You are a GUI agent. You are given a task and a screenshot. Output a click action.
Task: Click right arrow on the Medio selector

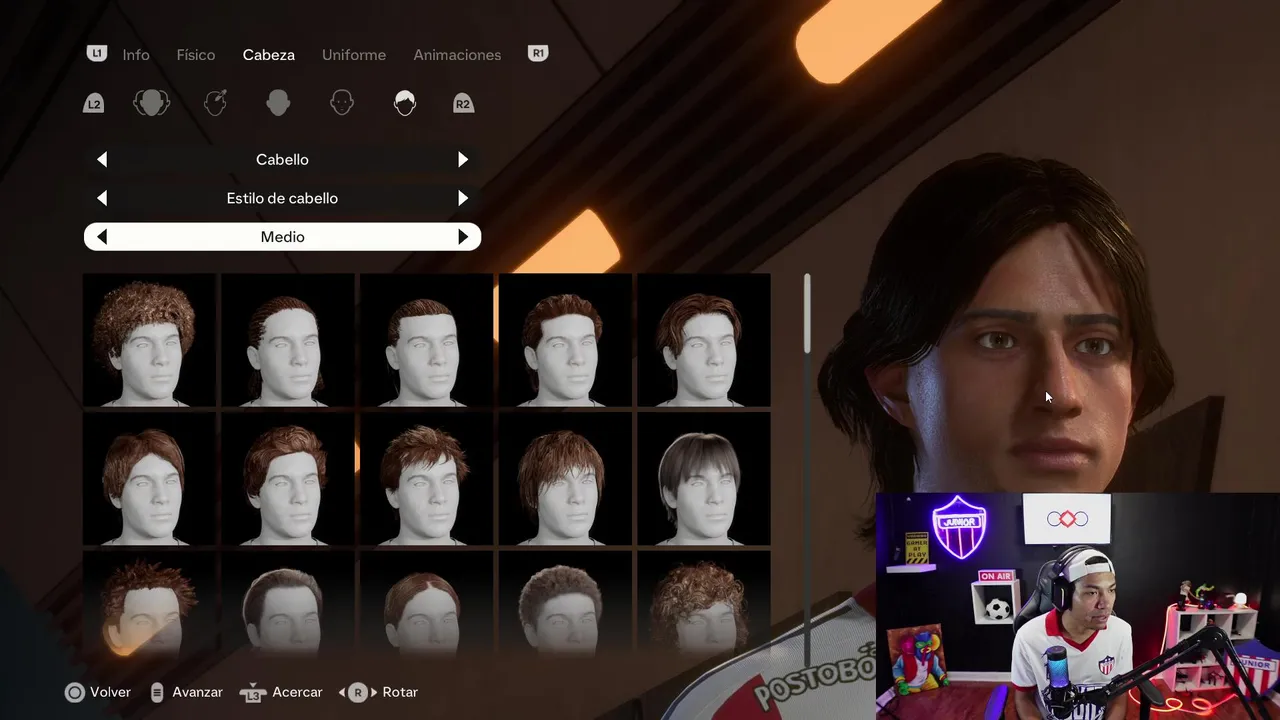click(x=463, y=237)
